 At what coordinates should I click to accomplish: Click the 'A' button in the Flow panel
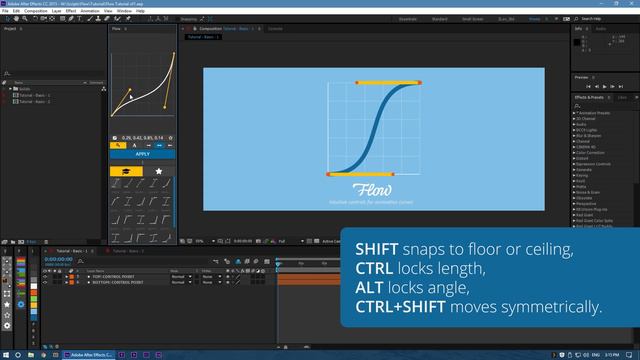(134, 145)
